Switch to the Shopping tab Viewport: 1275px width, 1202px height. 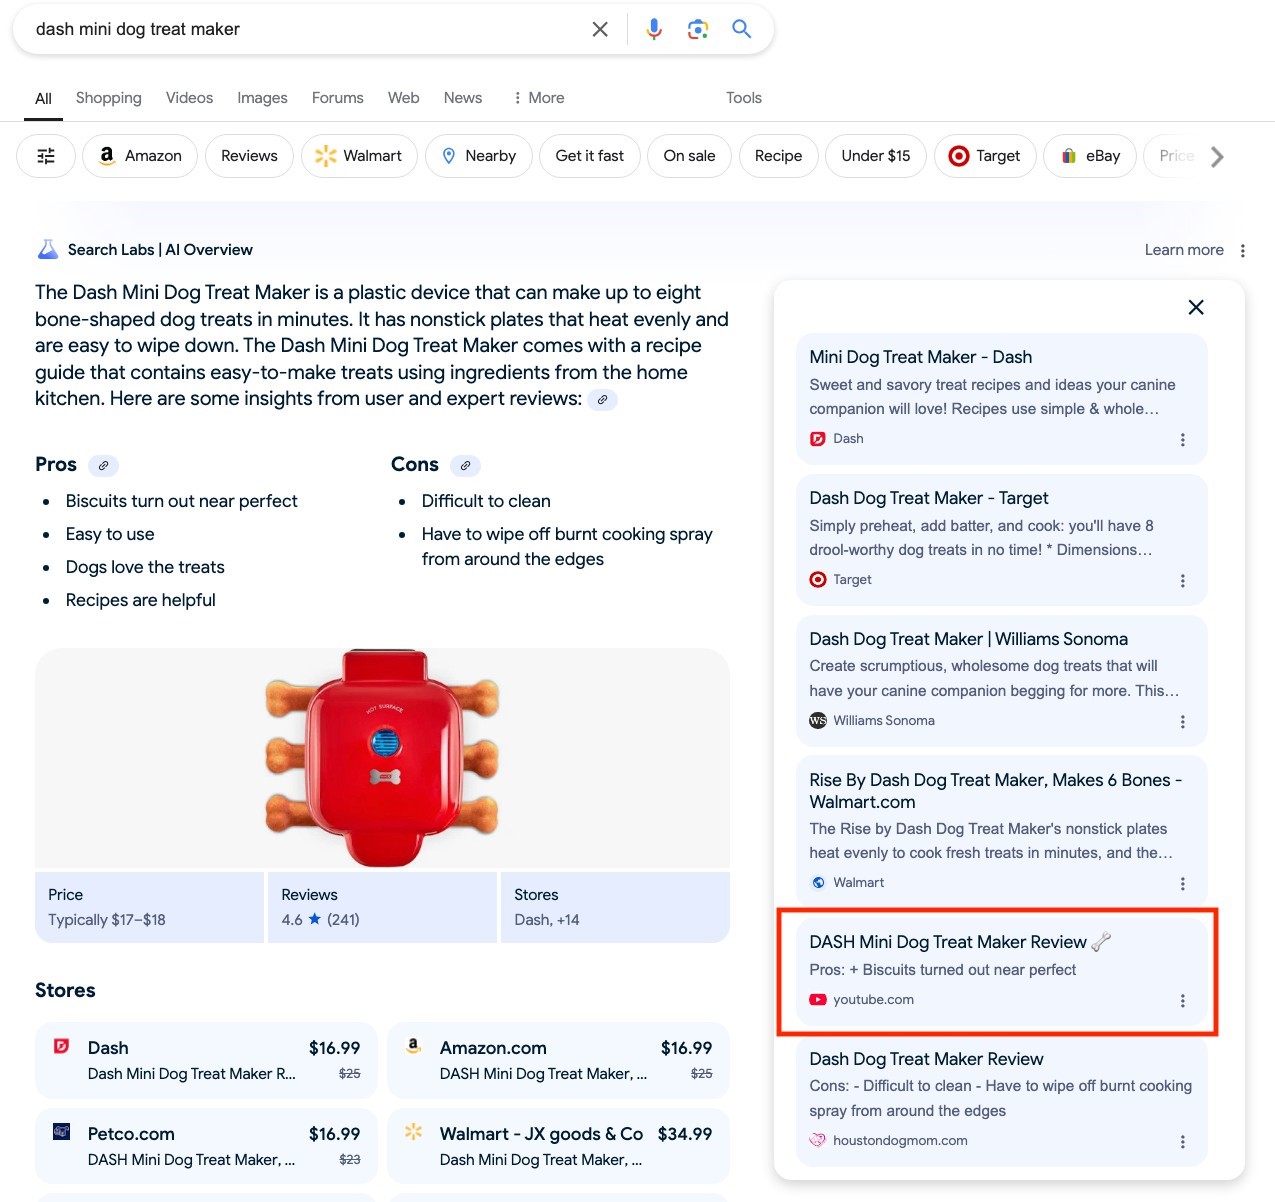pyautogui.click(x=108, y=97)
